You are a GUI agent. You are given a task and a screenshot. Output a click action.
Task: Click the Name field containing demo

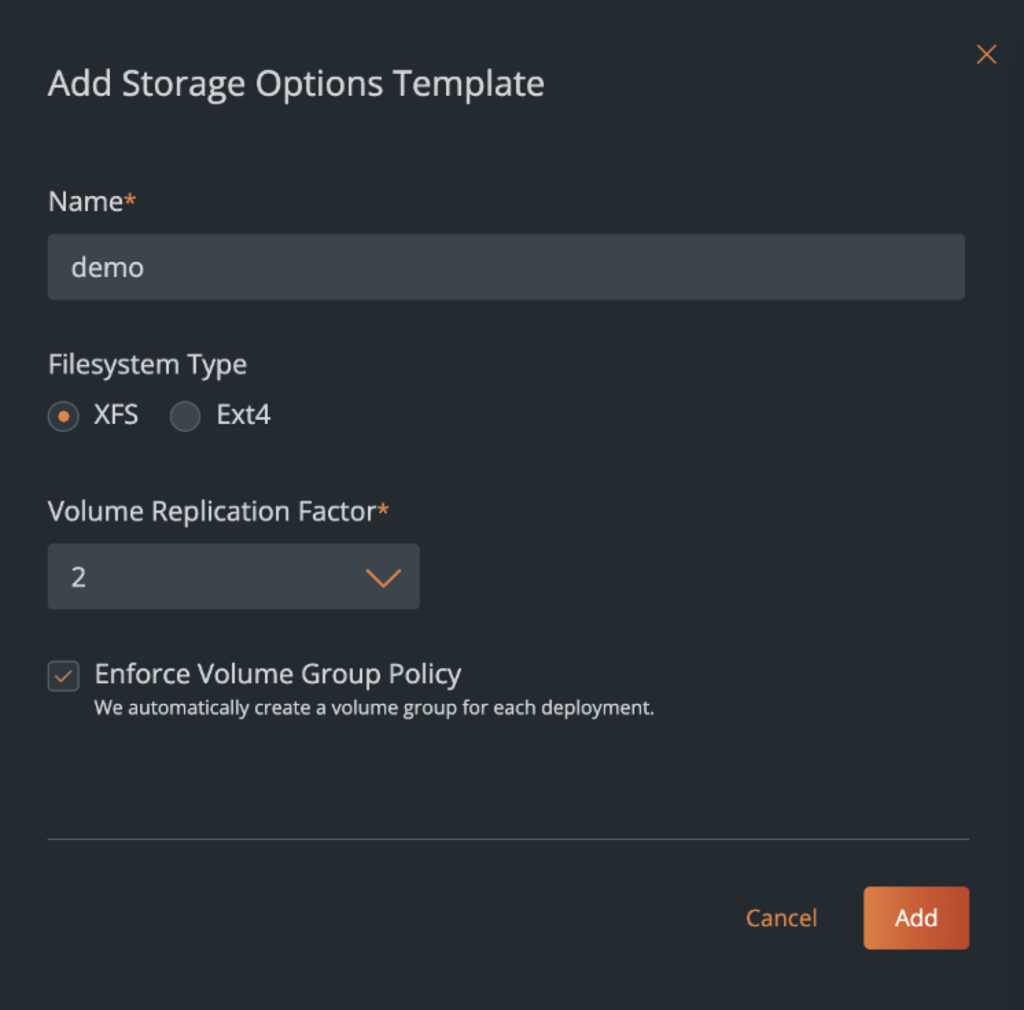point(505,266)
